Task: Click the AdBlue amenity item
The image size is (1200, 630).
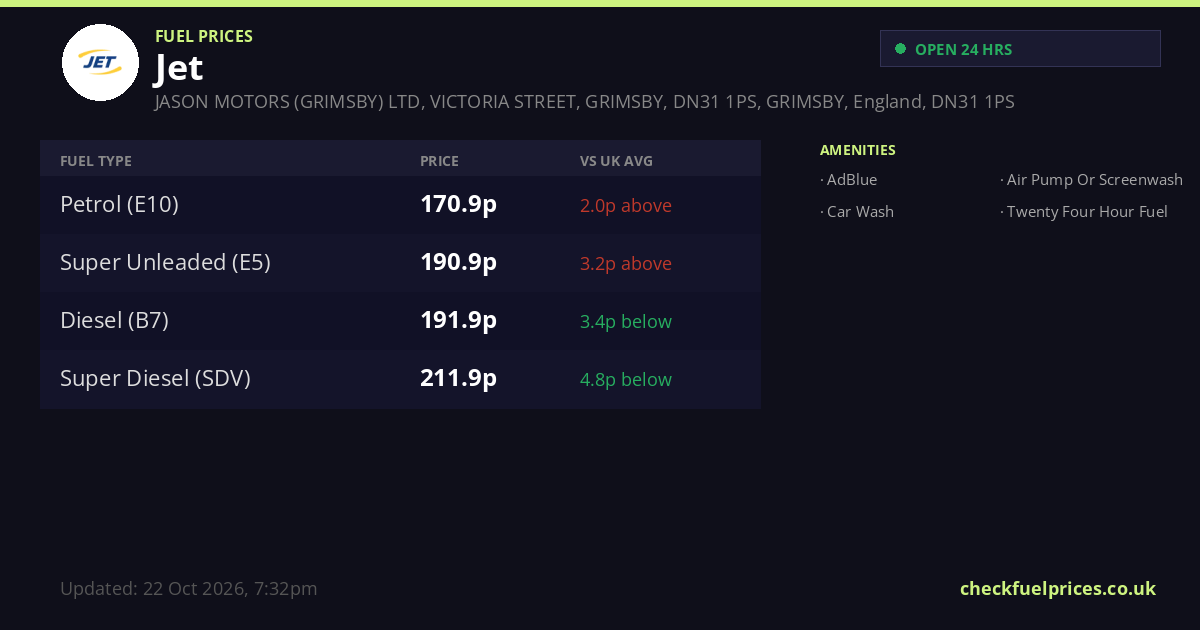Action: (x=849, y=180)
